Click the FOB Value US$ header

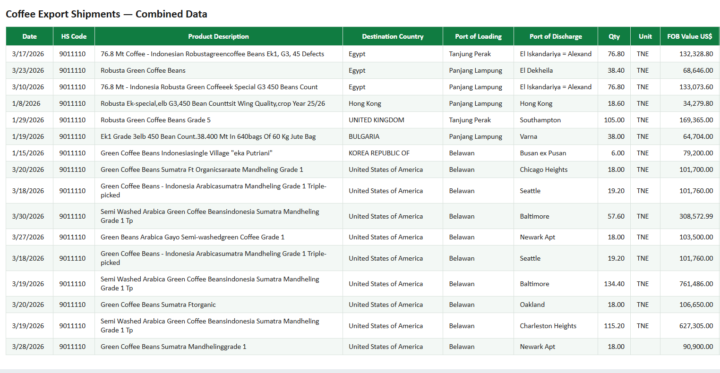point(690,36)
